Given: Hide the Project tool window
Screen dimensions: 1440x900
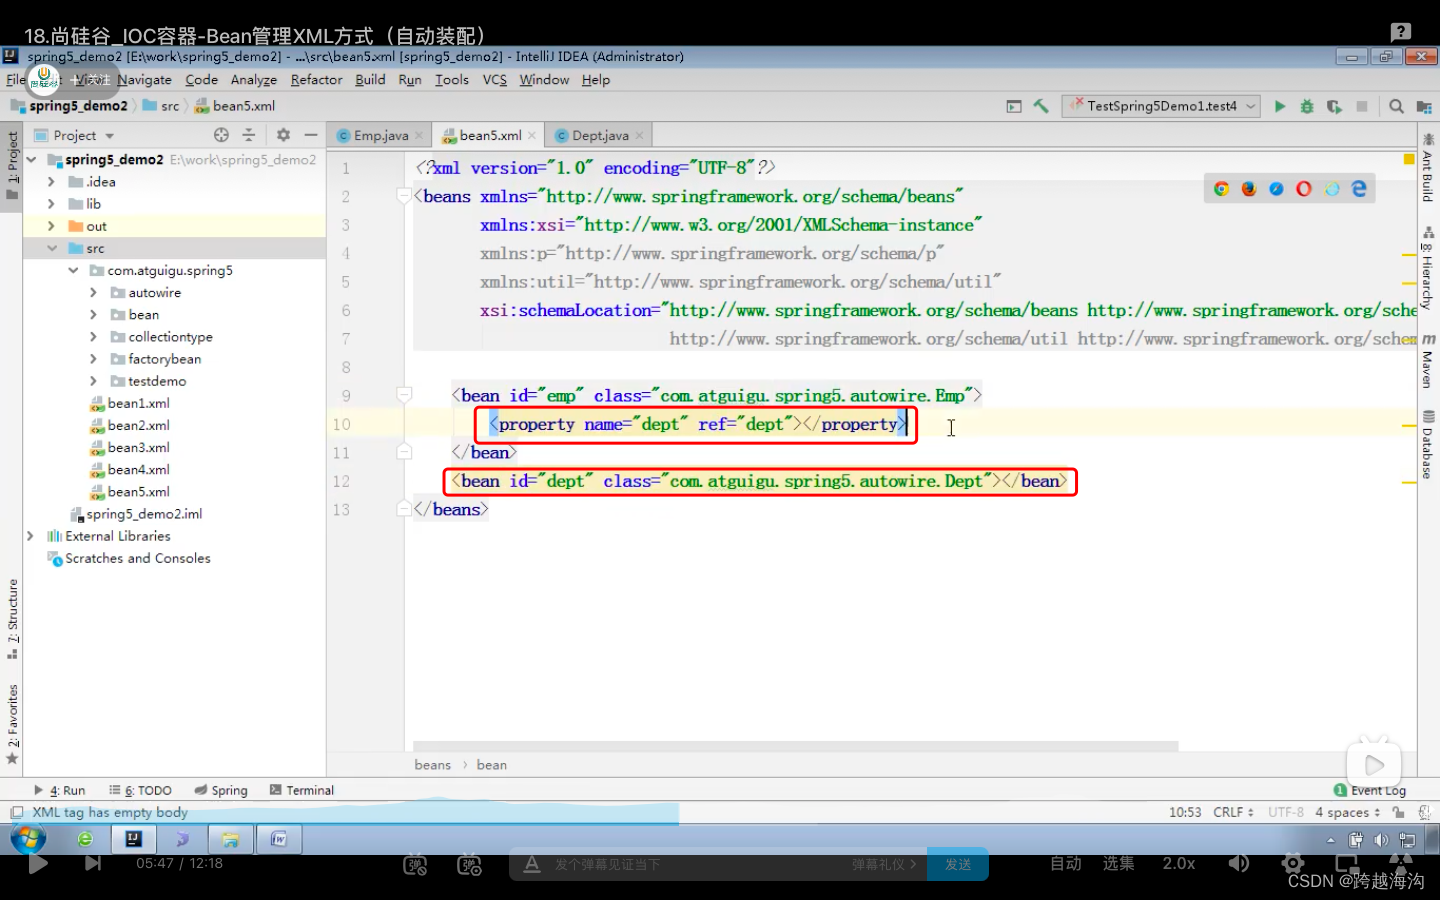Looking at the screenshot, I should (311, 135).
